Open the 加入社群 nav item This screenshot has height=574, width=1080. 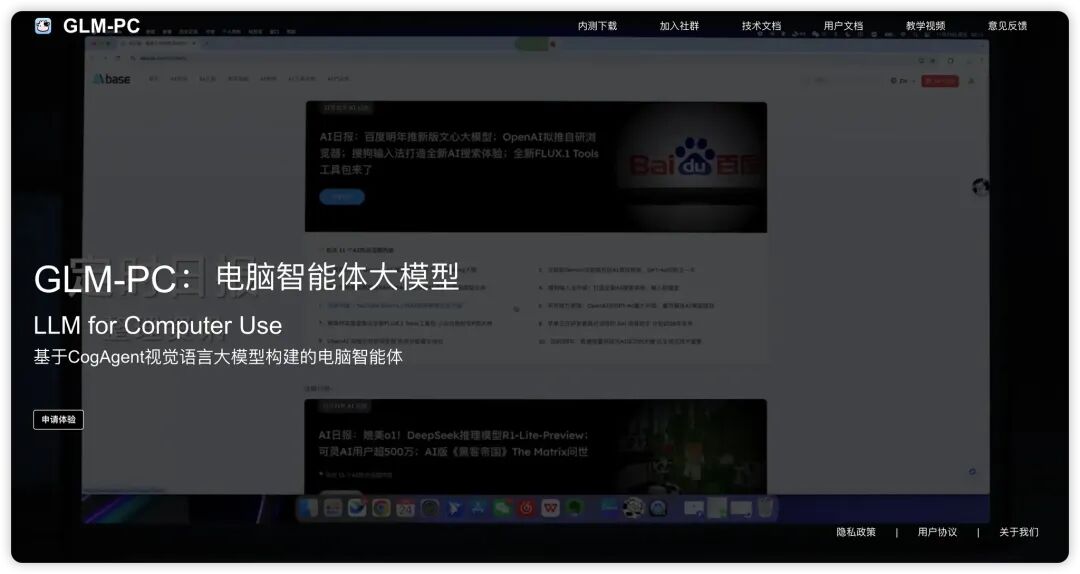coord(679,26)
